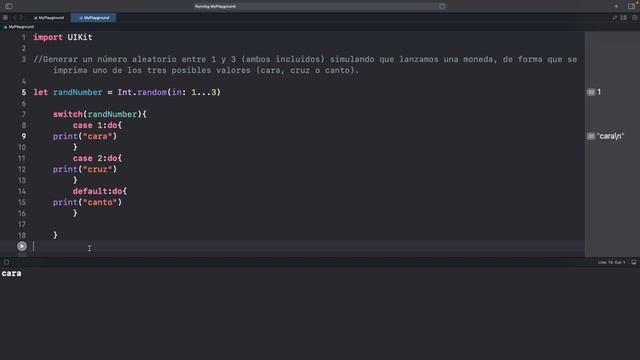Open the adjust editor options icon
The height and width of the screenshot is (360, 640).
point(624,18)
